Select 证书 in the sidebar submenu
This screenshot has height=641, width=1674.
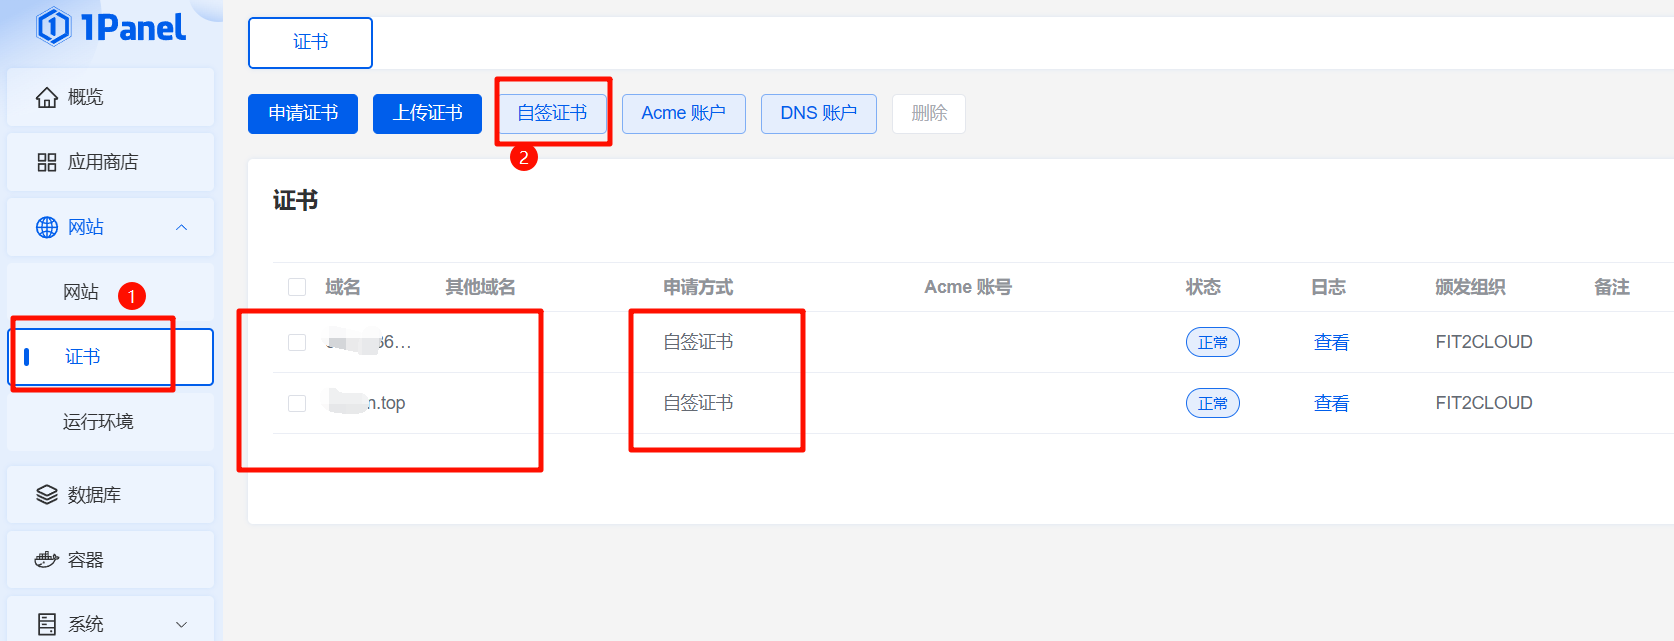click(83, 357)
